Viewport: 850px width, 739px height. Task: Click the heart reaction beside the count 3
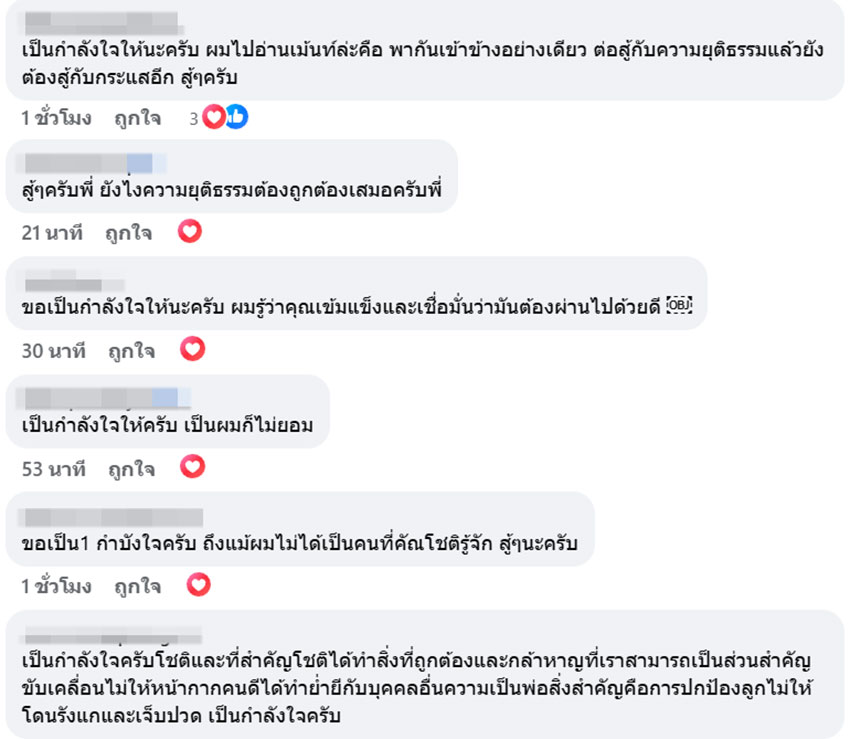(214, 117)
